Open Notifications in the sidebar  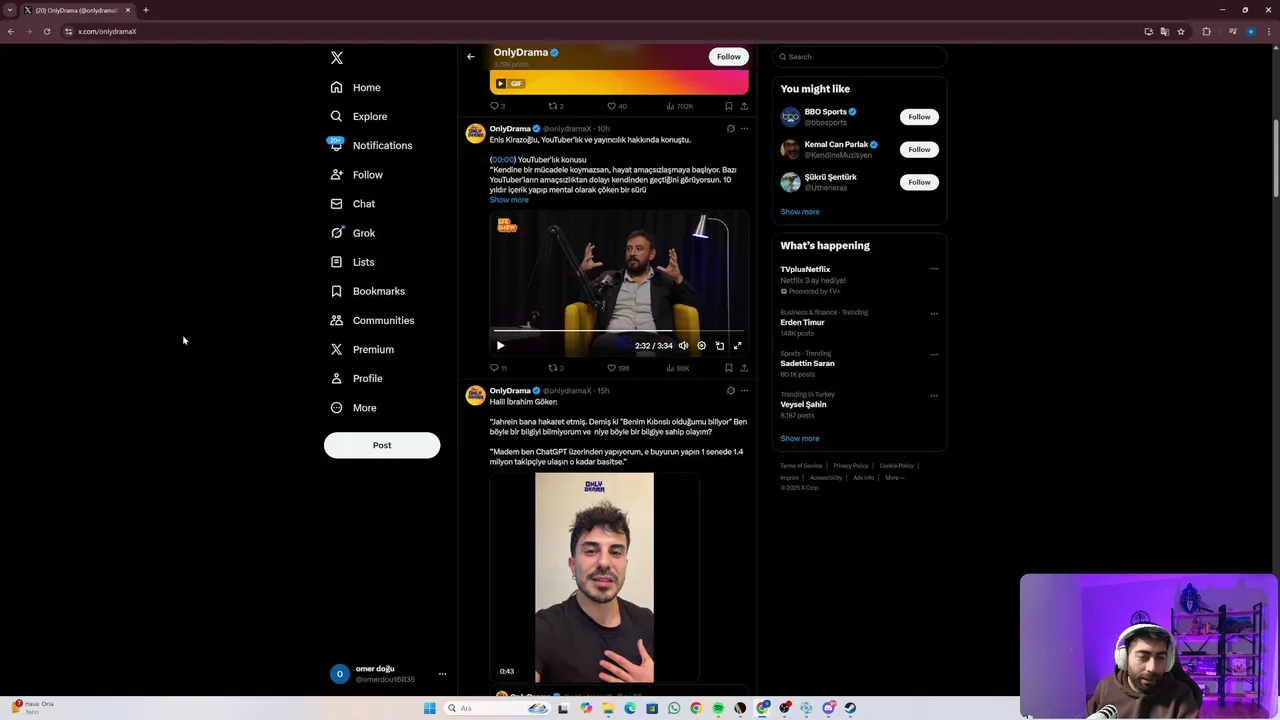(371, 145)
